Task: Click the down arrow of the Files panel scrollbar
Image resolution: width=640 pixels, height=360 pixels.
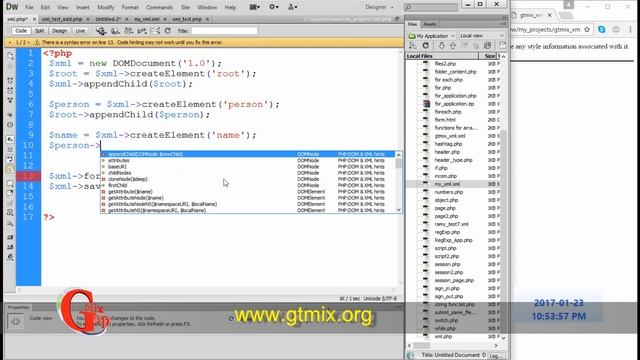Action: [503, 338]
